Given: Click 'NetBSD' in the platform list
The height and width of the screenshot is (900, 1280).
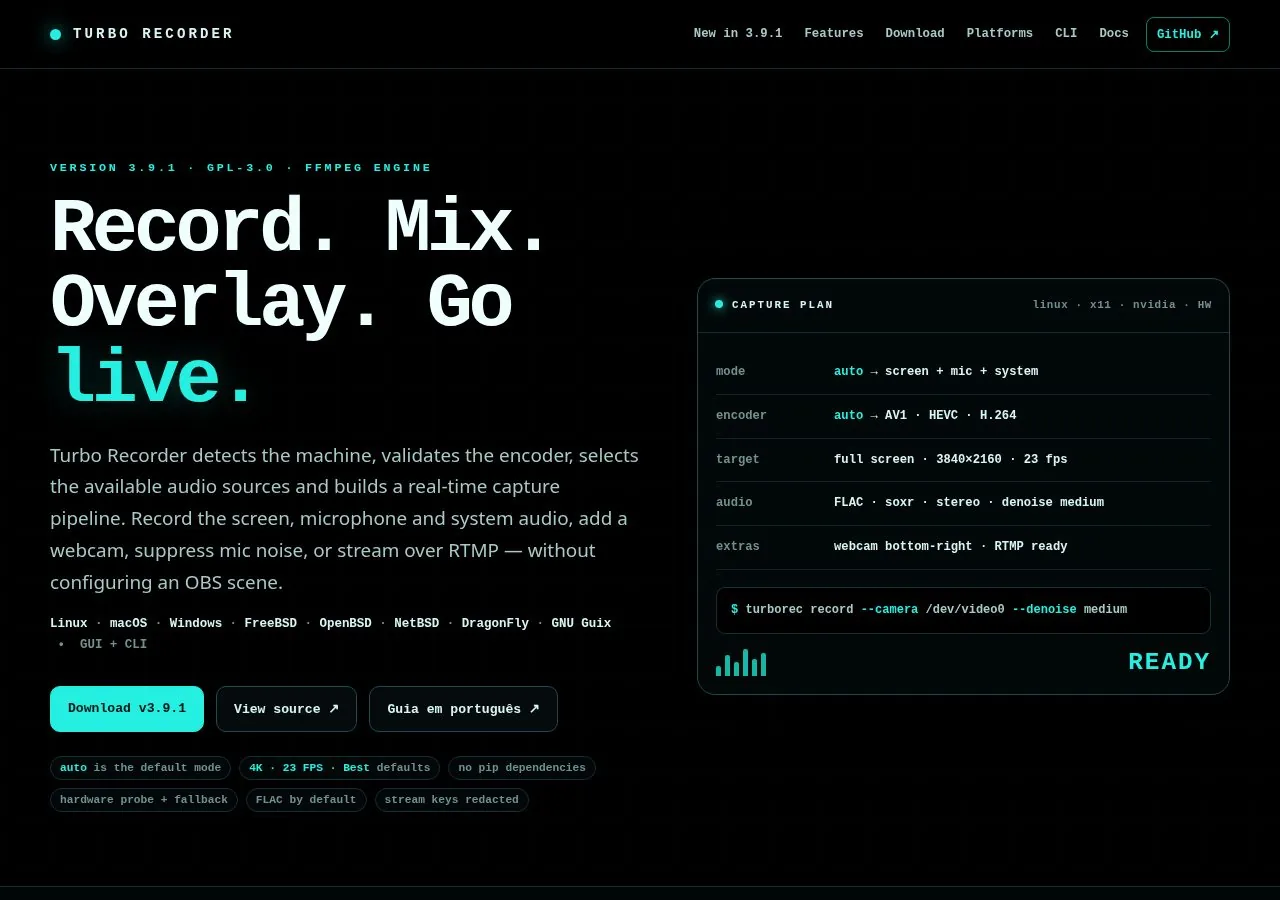Looking at the screenshot, I should 417,624.
